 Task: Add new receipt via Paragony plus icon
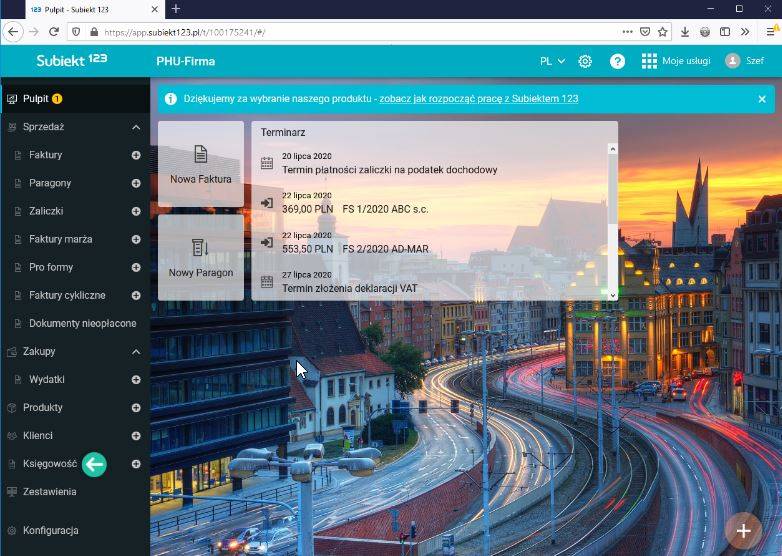(136, 183)
